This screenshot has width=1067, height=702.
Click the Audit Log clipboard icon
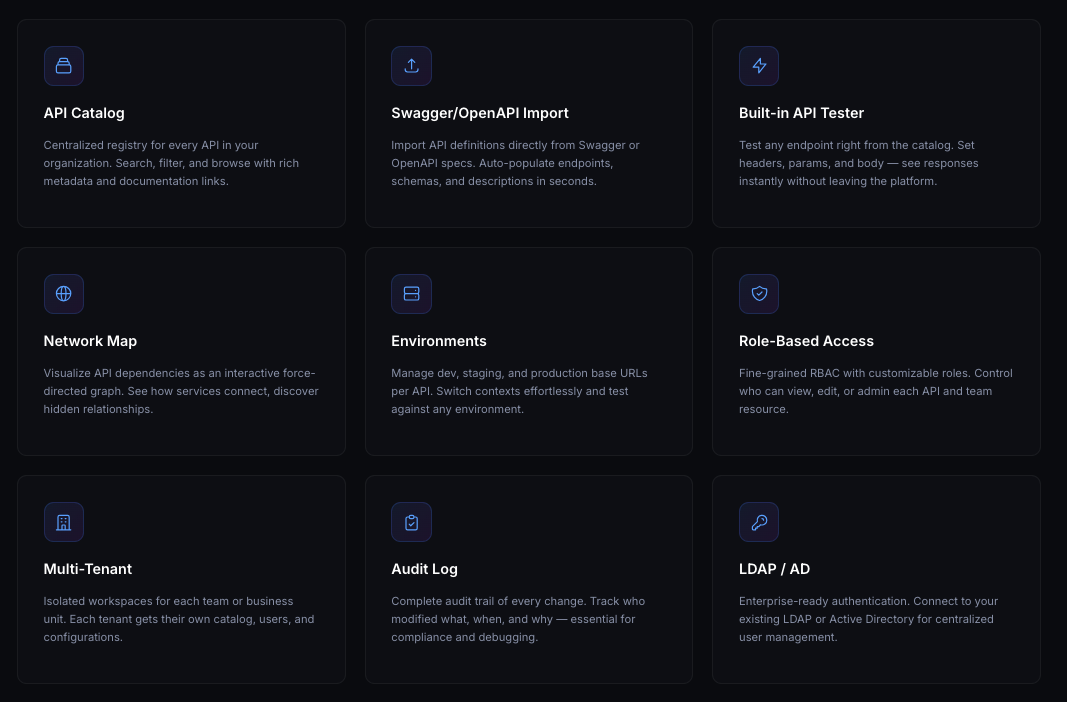pyautogui.click(x=411, y=522)
